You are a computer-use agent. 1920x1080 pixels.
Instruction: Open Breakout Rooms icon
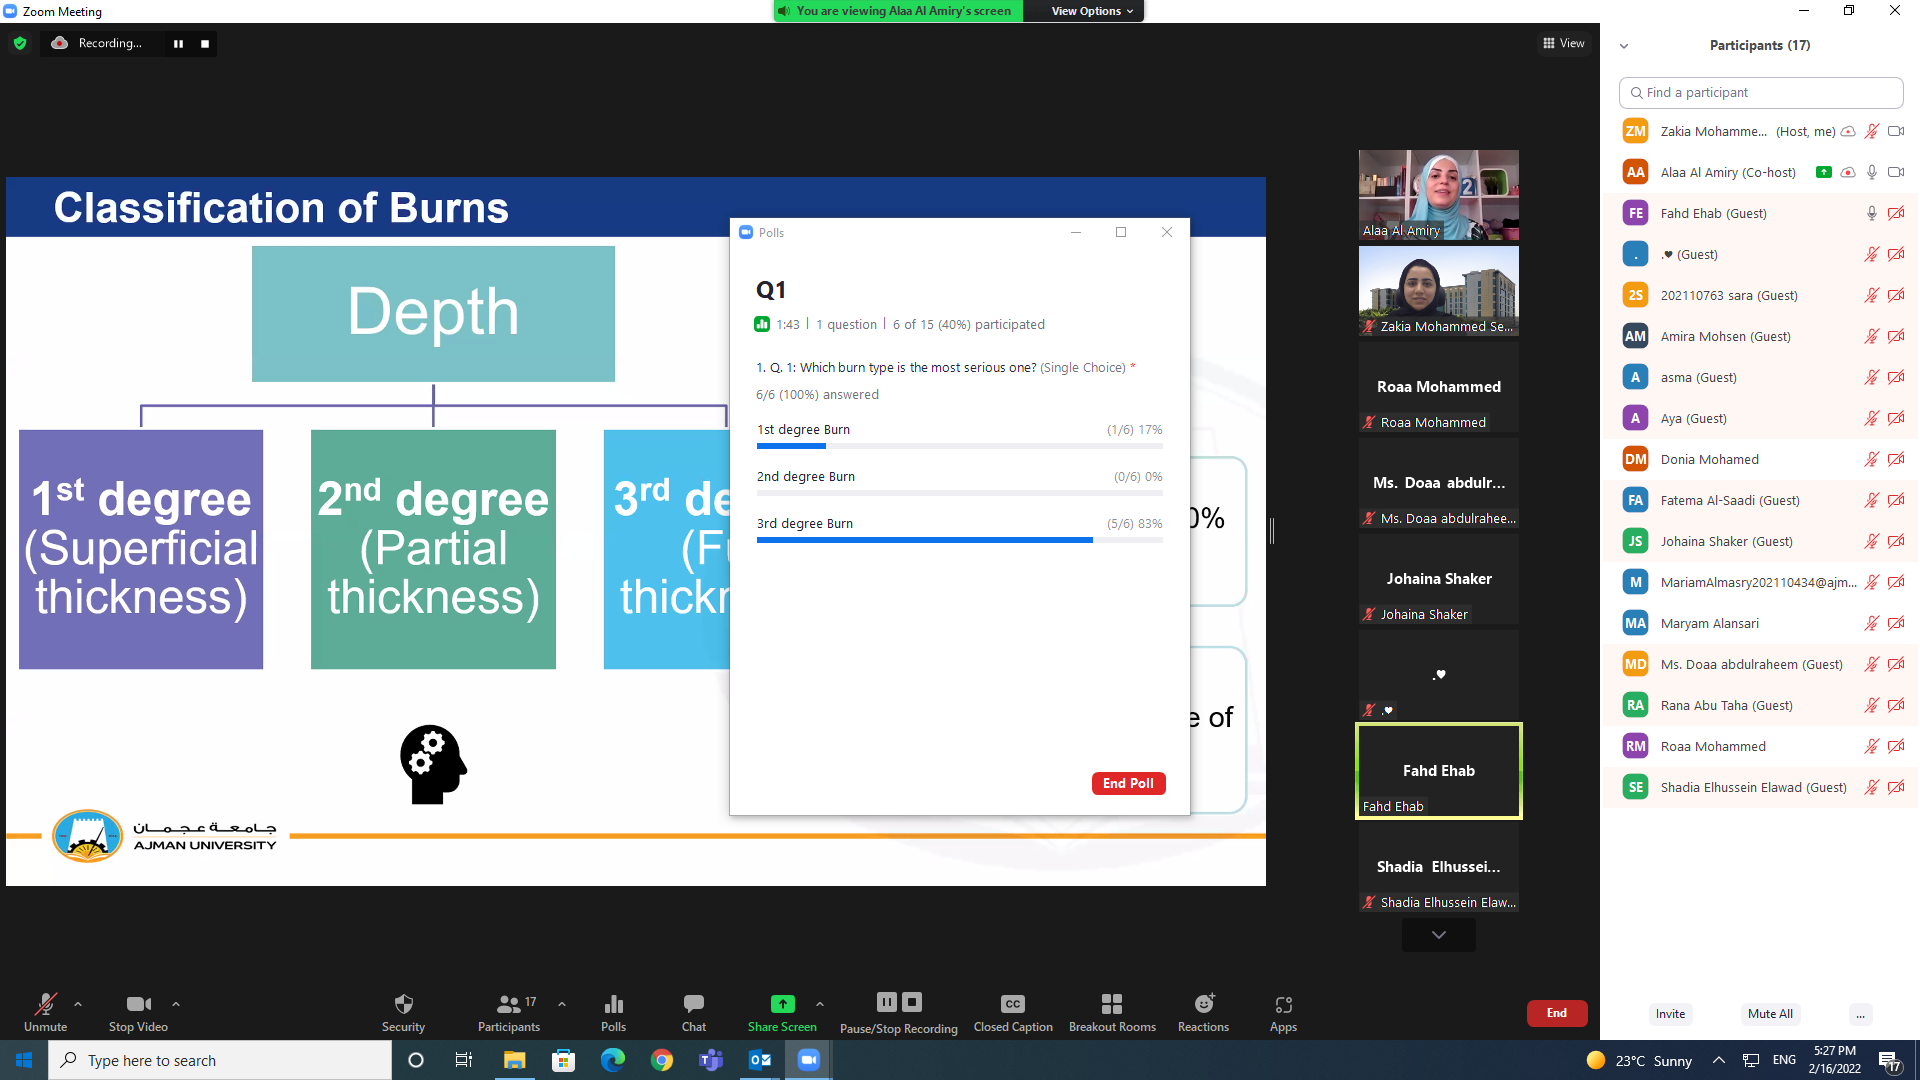[1111, 1005]
